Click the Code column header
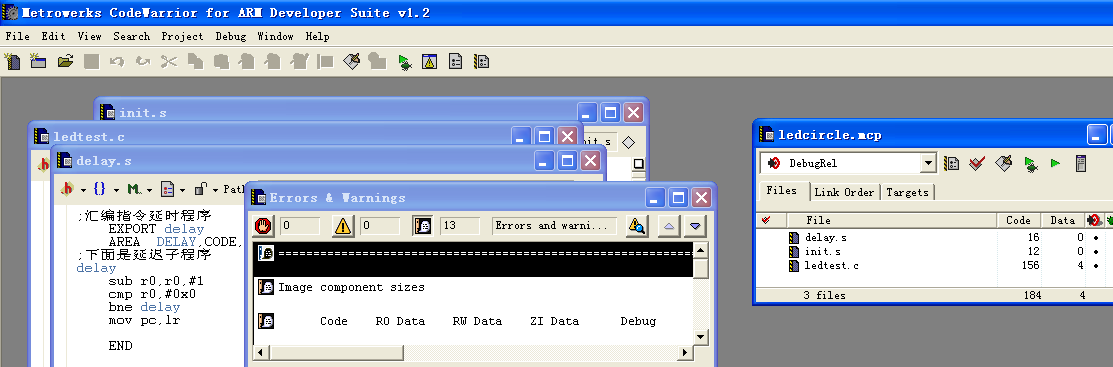The image size is (1113, 367). point(1018,221)
